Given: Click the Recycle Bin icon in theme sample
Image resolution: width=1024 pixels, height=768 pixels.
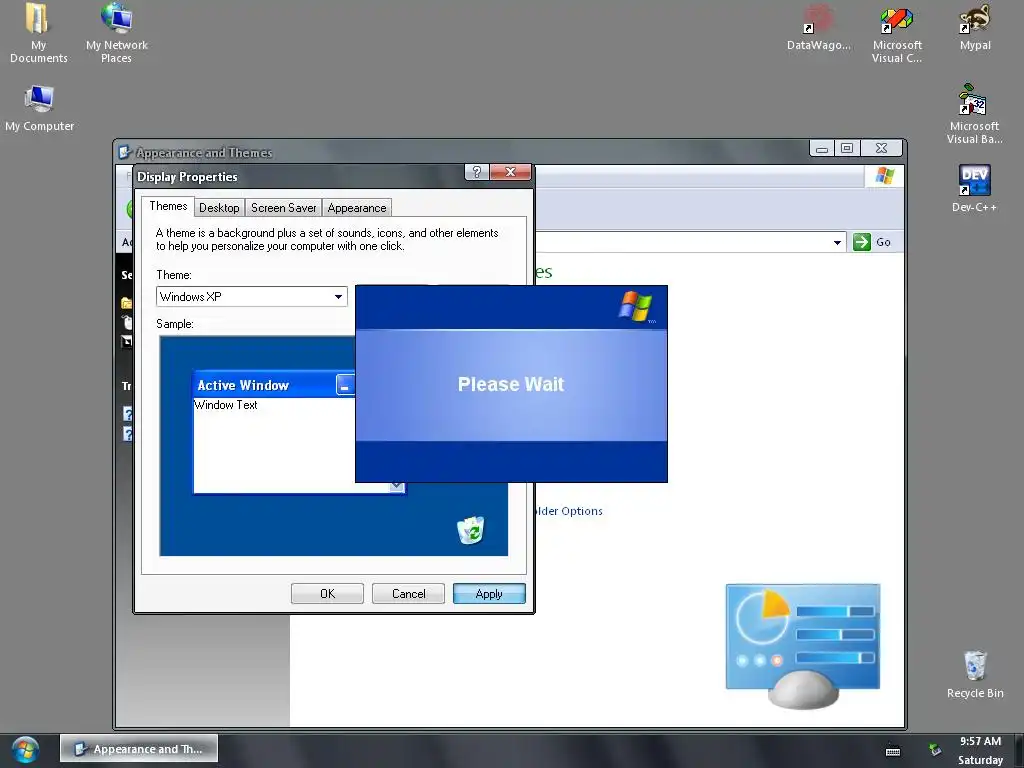Looking at the screenshot, I should pos(471,530).
